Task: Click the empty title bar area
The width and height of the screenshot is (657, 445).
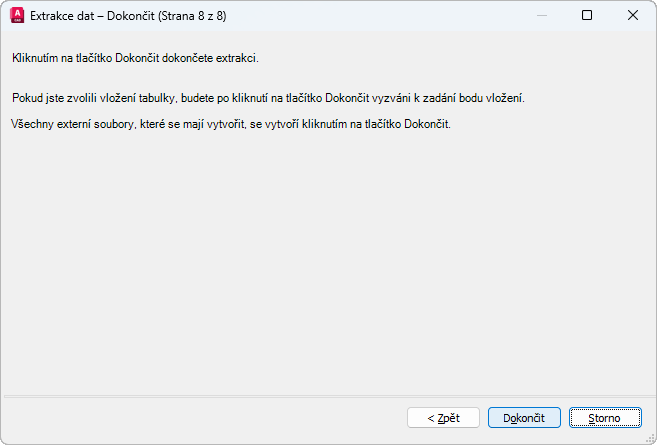Action: click(x=380, y=15)
